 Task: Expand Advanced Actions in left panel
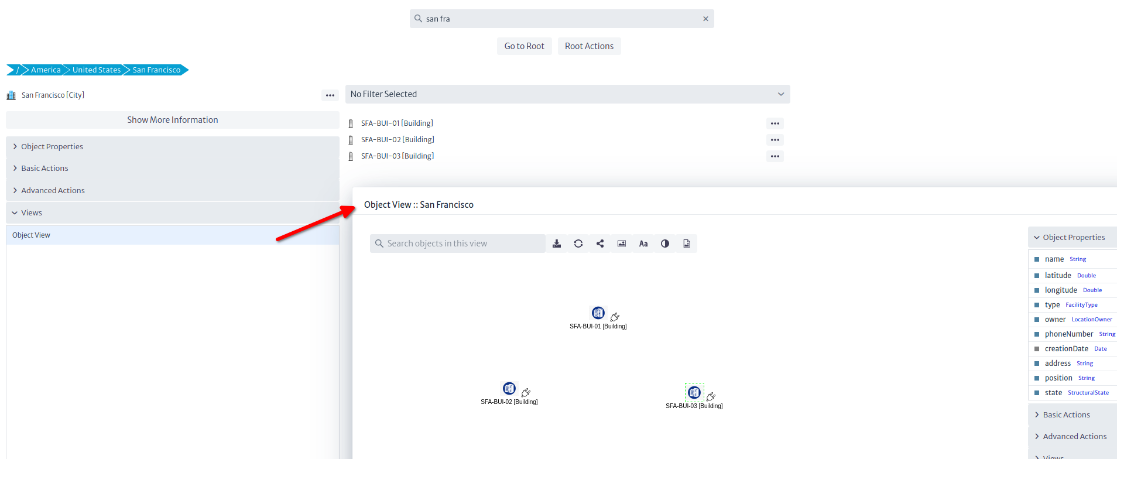pos(52,190)
